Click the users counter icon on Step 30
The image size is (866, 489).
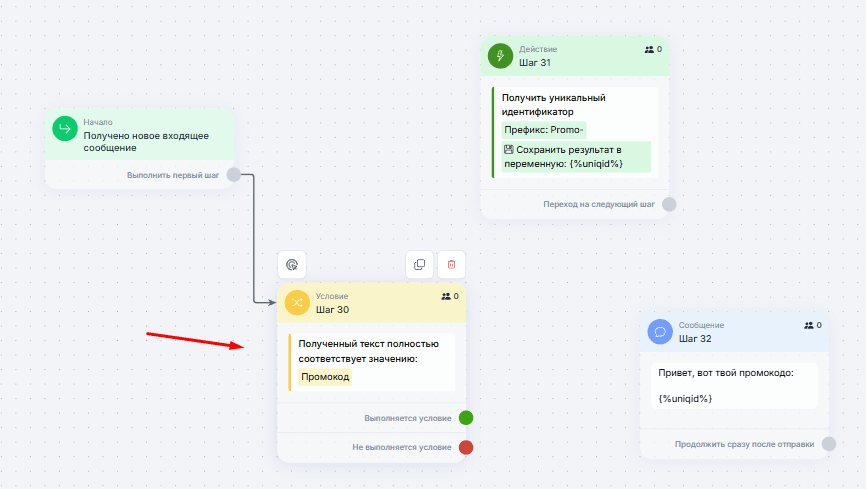446,296
